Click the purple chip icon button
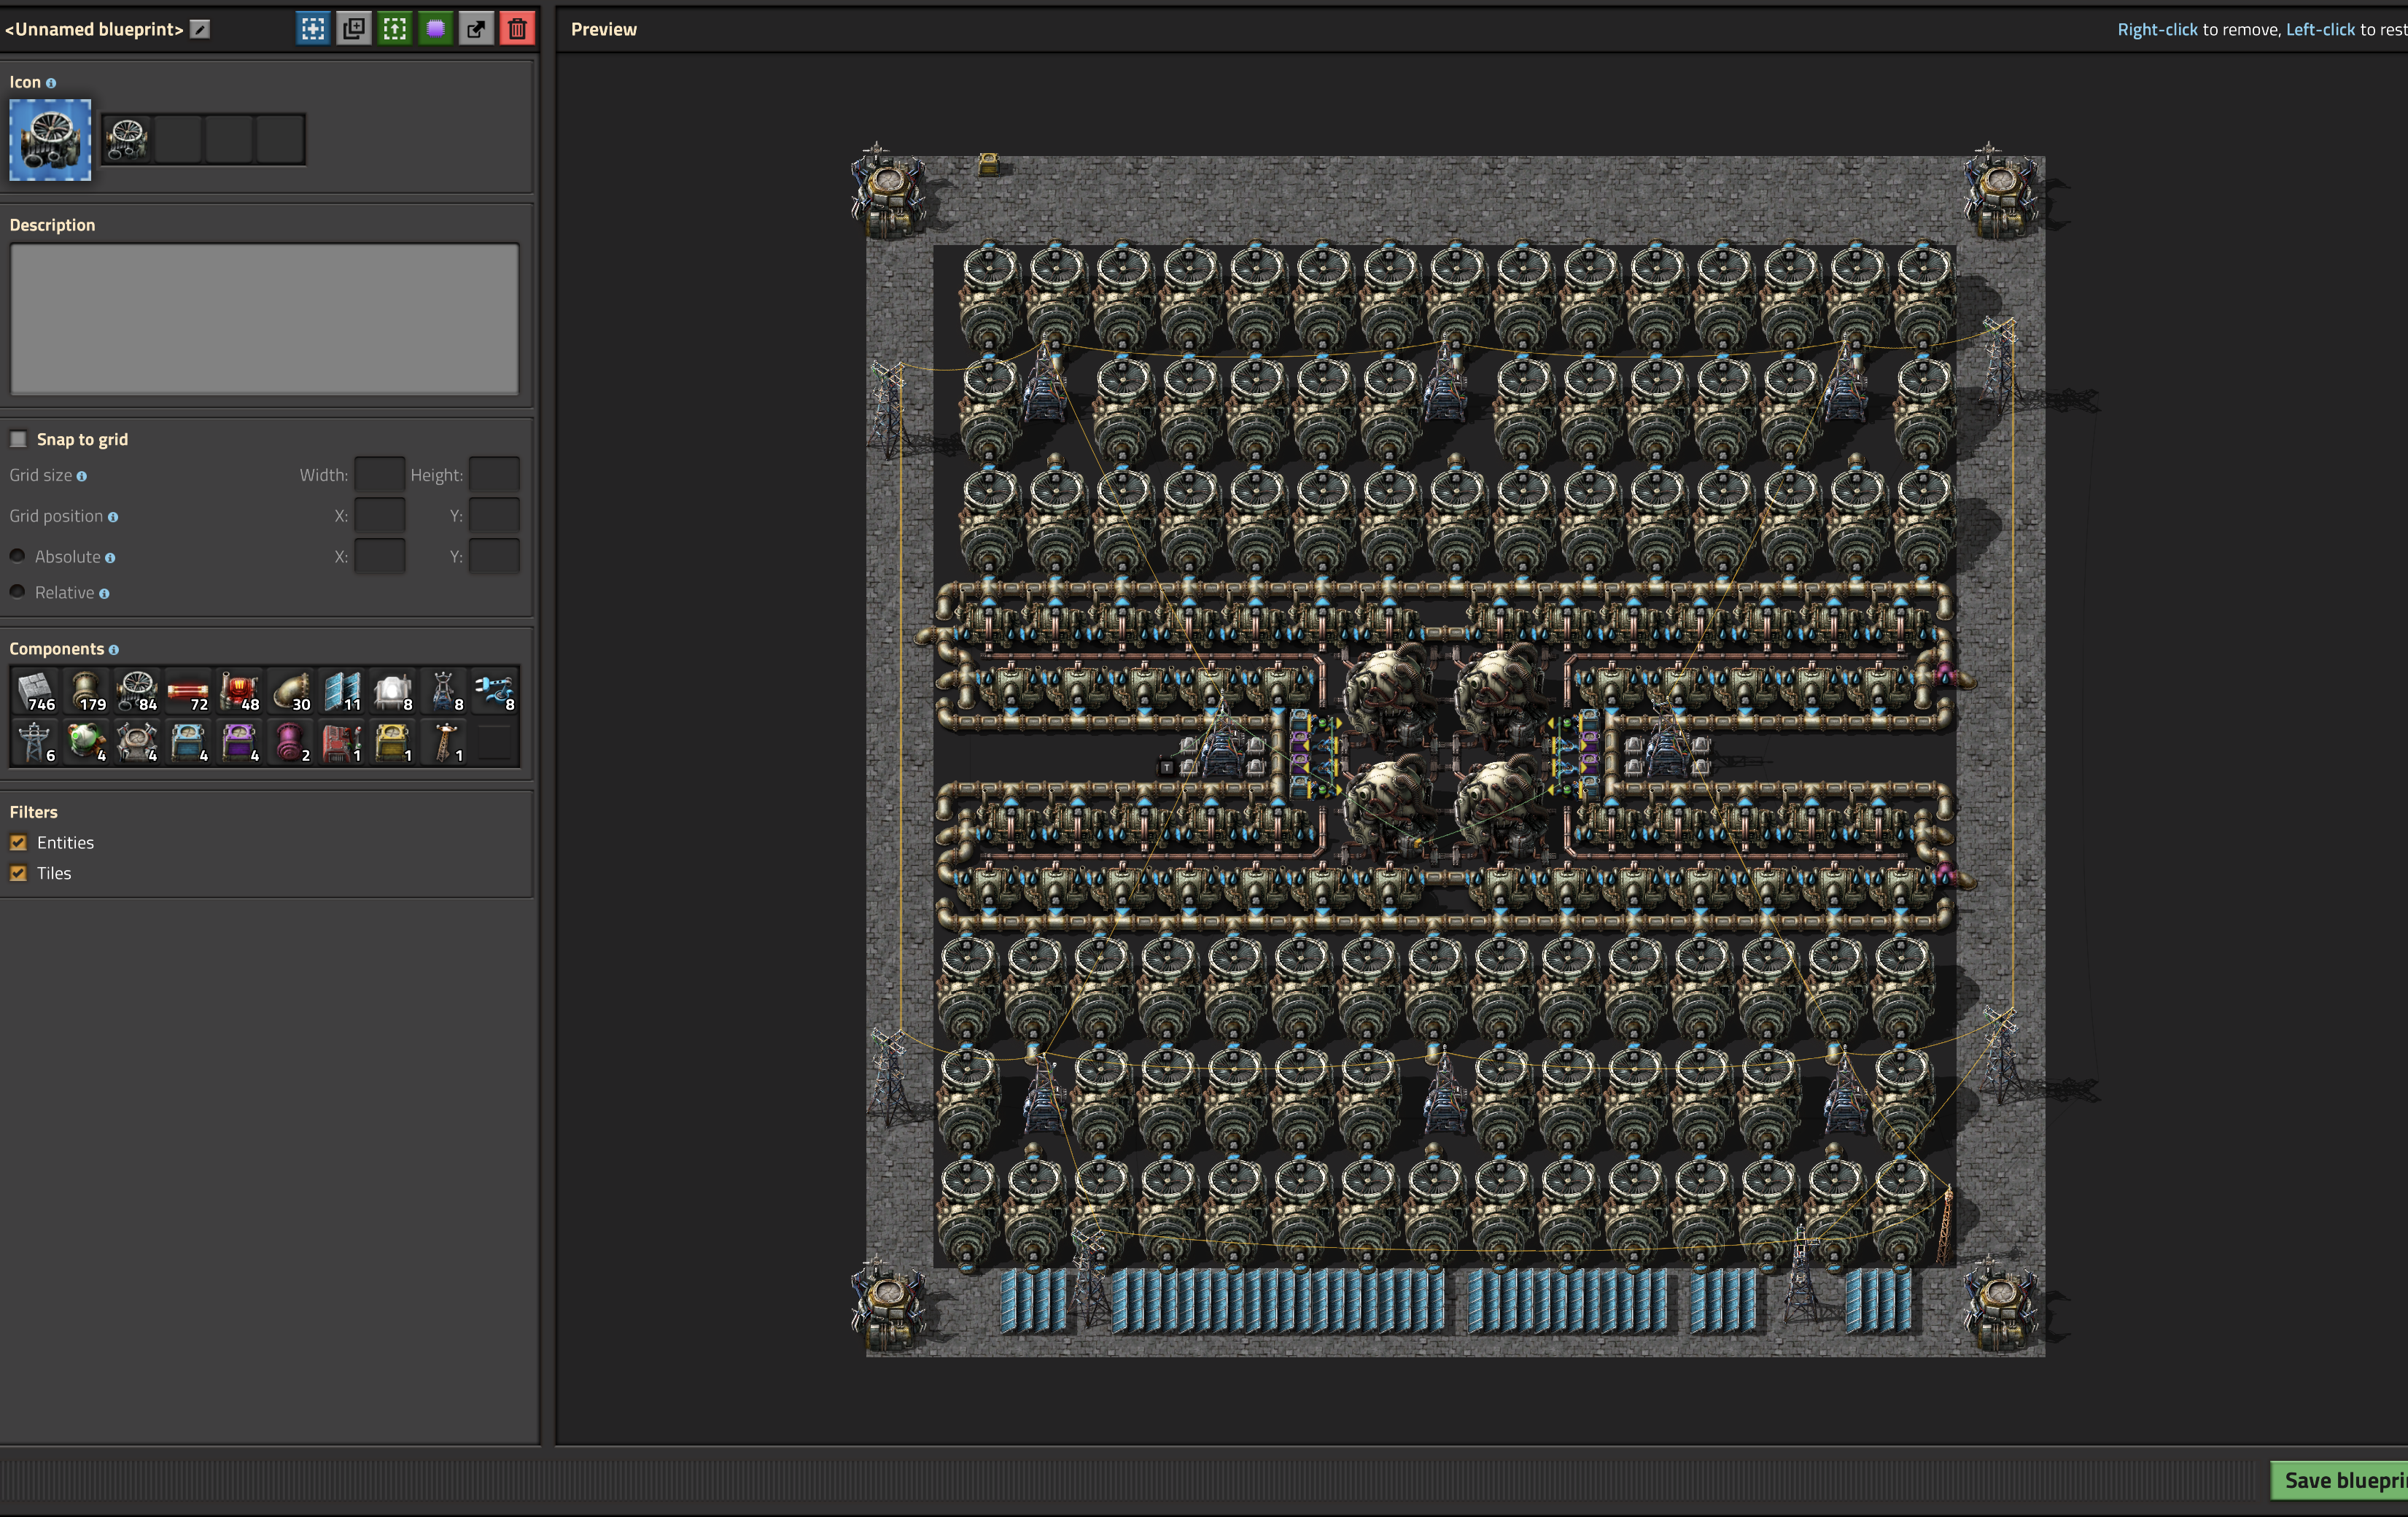Image resolution: width=2408 pixels, height=1517 pixels. [436, 29]
